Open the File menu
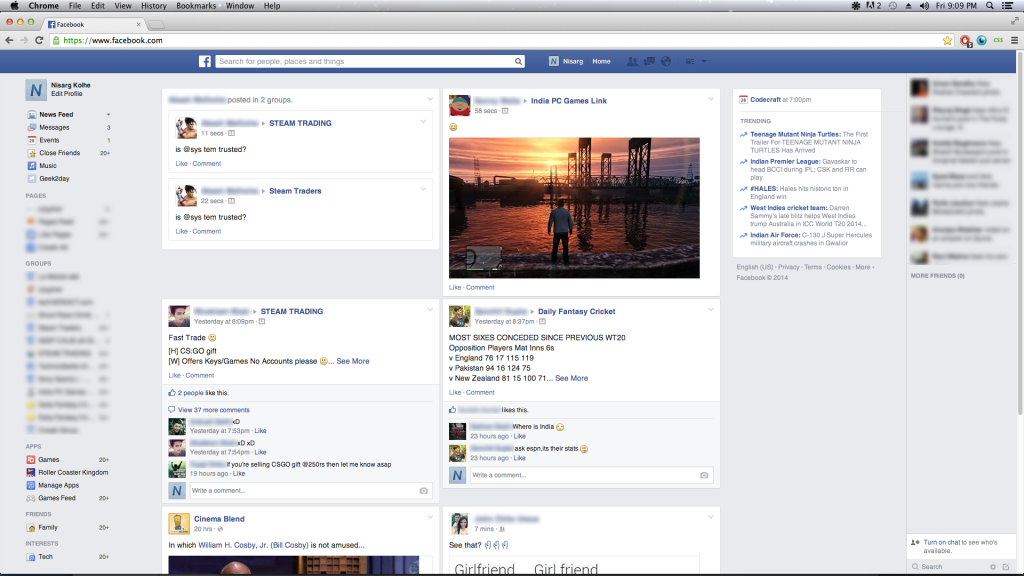Image resolution: width=1024 pixels, height=576 pixels. click(x=75, y=6)
